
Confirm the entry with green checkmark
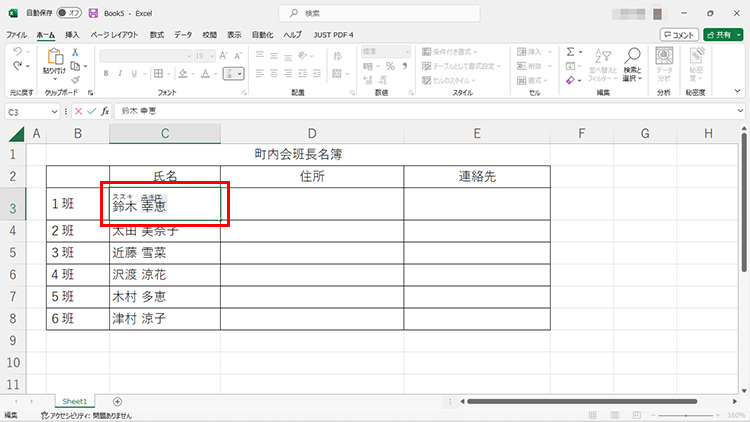[92, 111]
